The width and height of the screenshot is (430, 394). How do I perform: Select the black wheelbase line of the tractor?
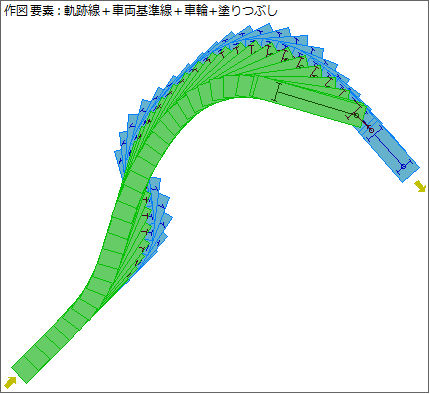[316, 104]
